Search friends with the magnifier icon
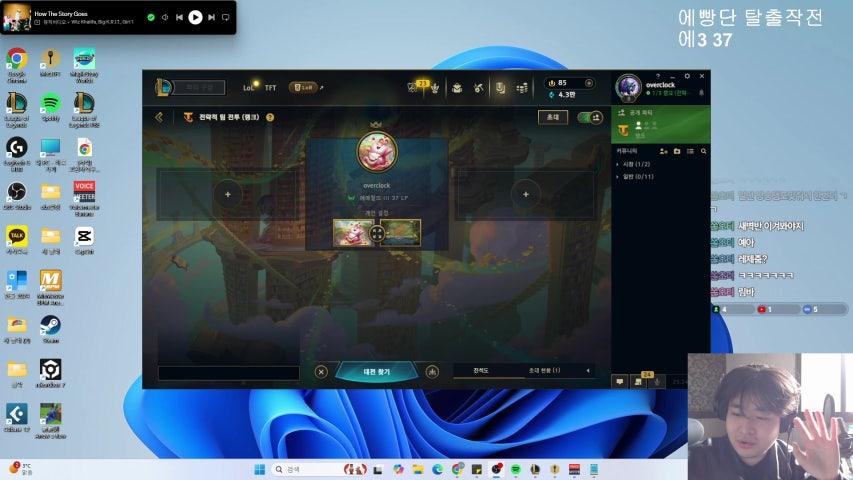 [x=704, y=151]
